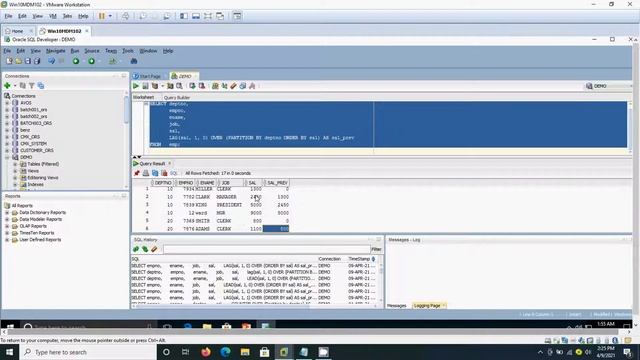Click the green plus New Connection icon
This screenshot has width=640, height=360.
point(7,86)
